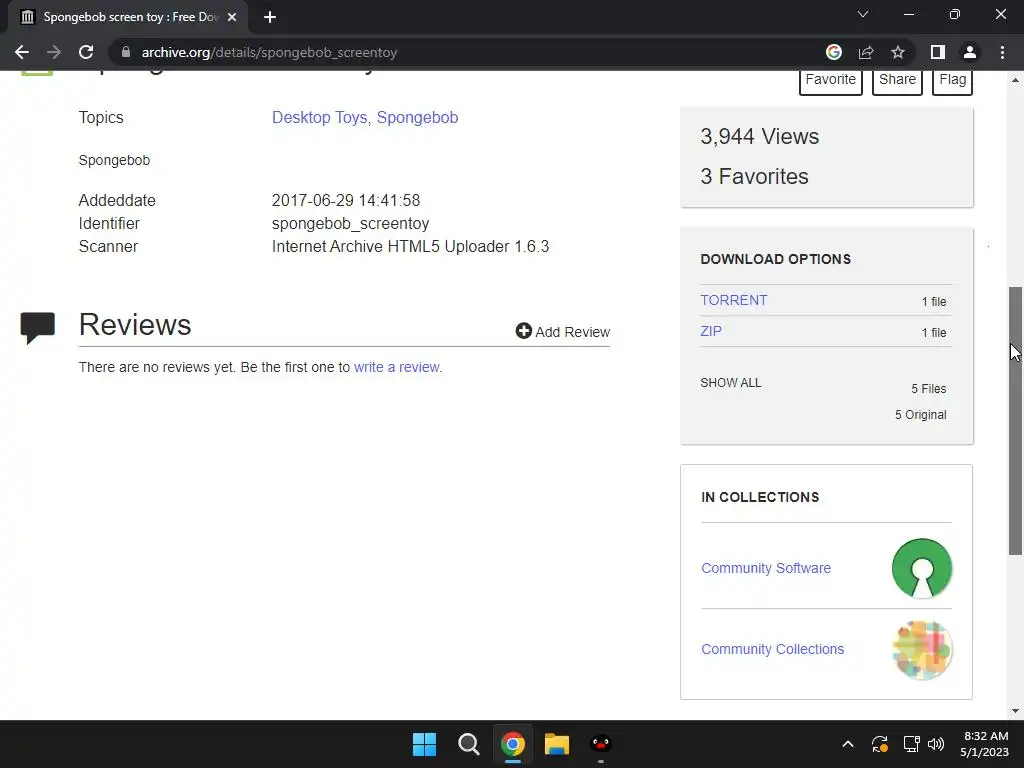The width and height of the screenshot is (1024, 768).
Task: Open the Windows Start menu
Action: pos(424,744)
